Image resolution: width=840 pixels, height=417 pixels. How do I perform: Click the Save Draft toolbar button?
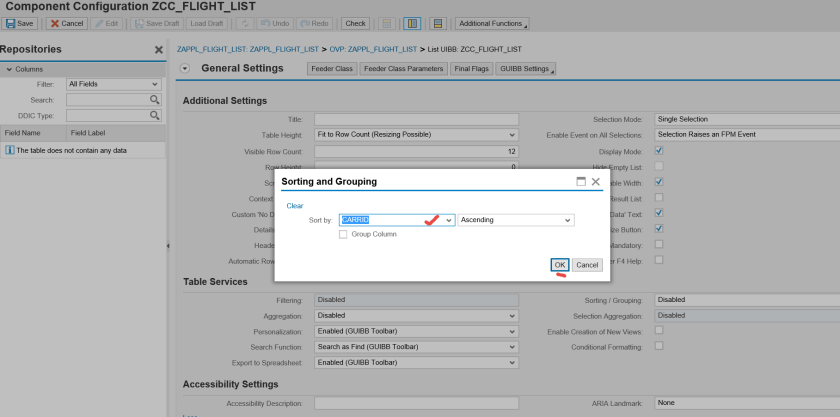pos(158,24)
